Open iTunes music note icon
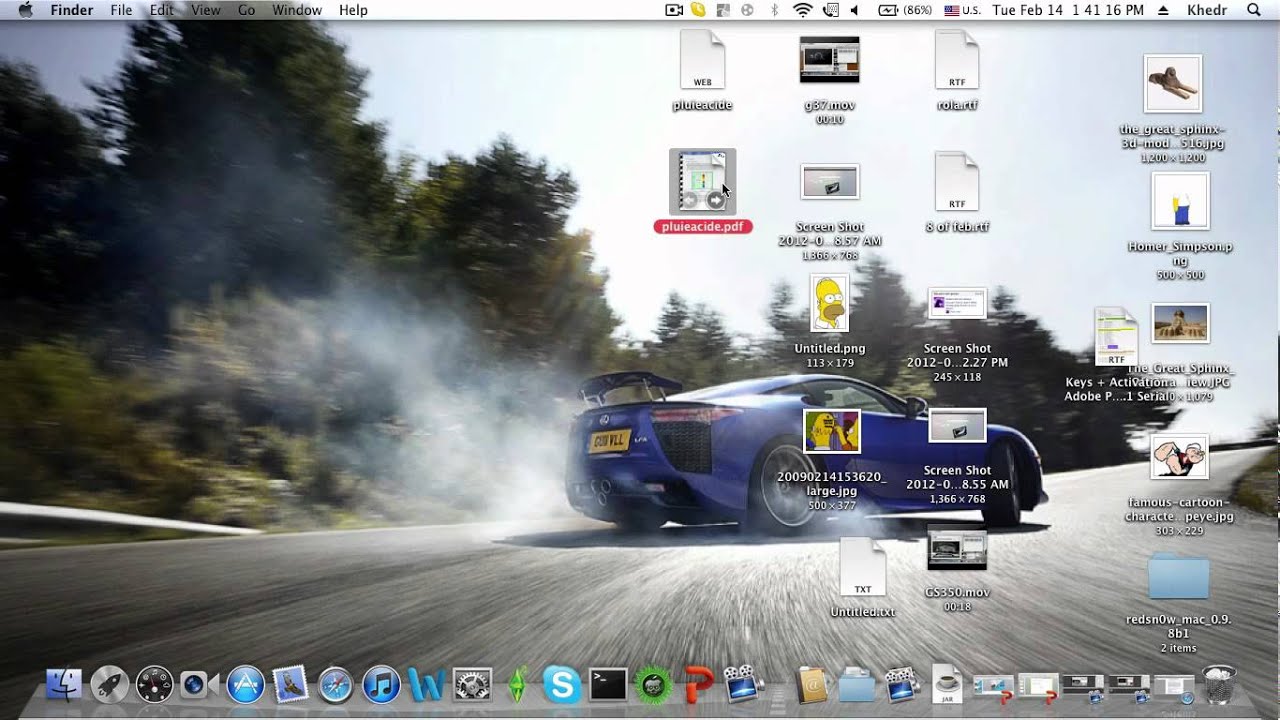Viewport: 1280px width, 720px height. pyautogui.click(x=381, y=685)
